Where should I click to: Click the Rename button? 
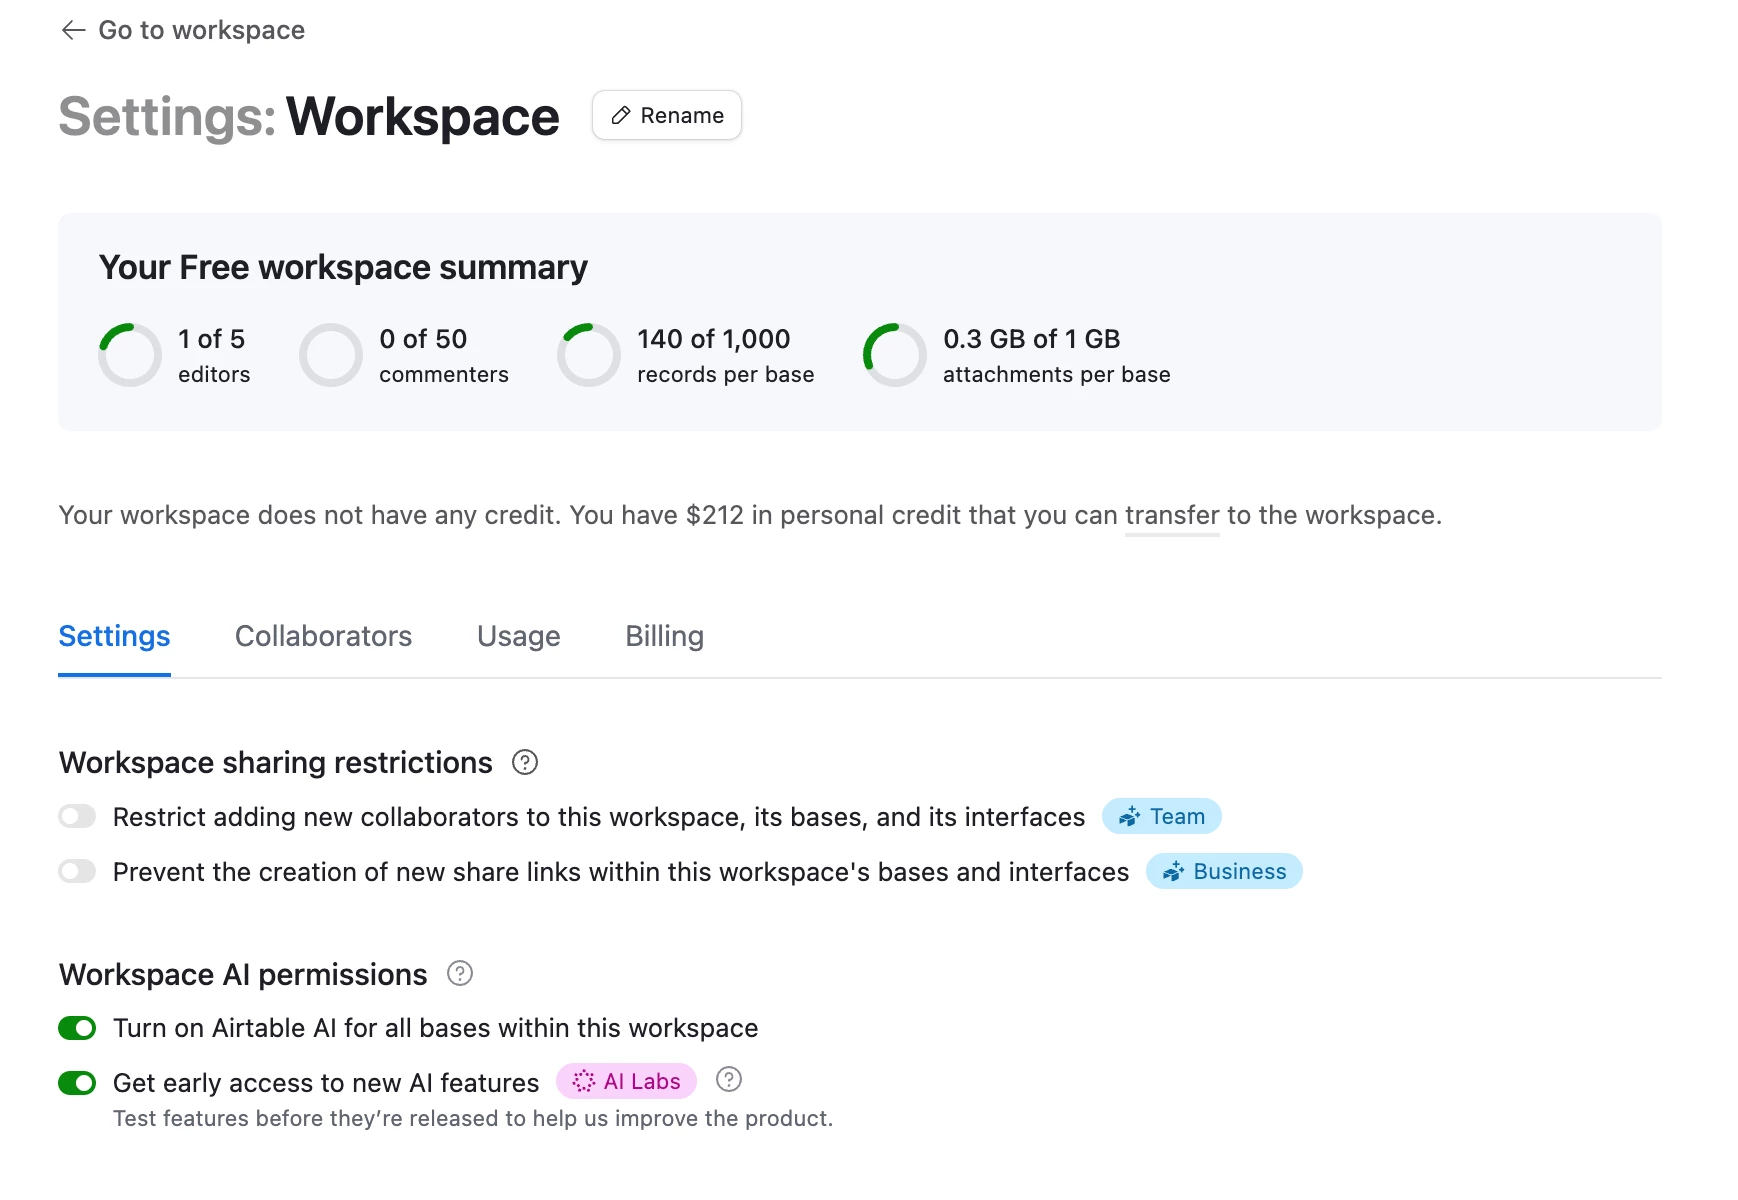[666, 115]
